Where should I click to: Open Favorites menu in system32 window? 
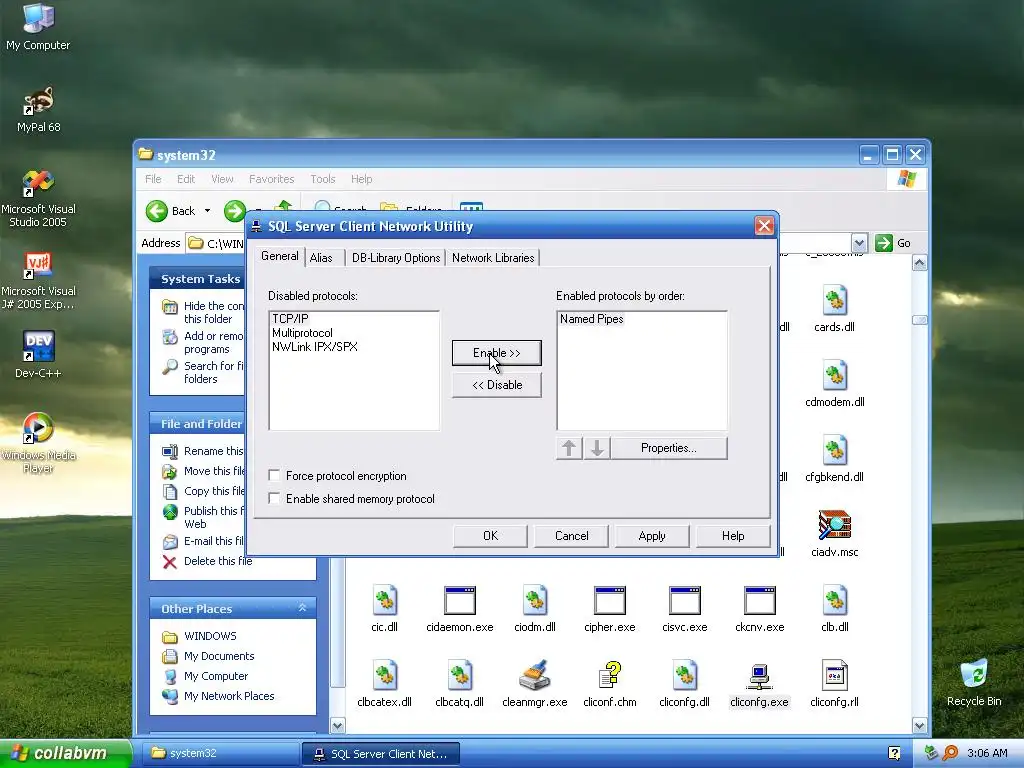(272, 179)
